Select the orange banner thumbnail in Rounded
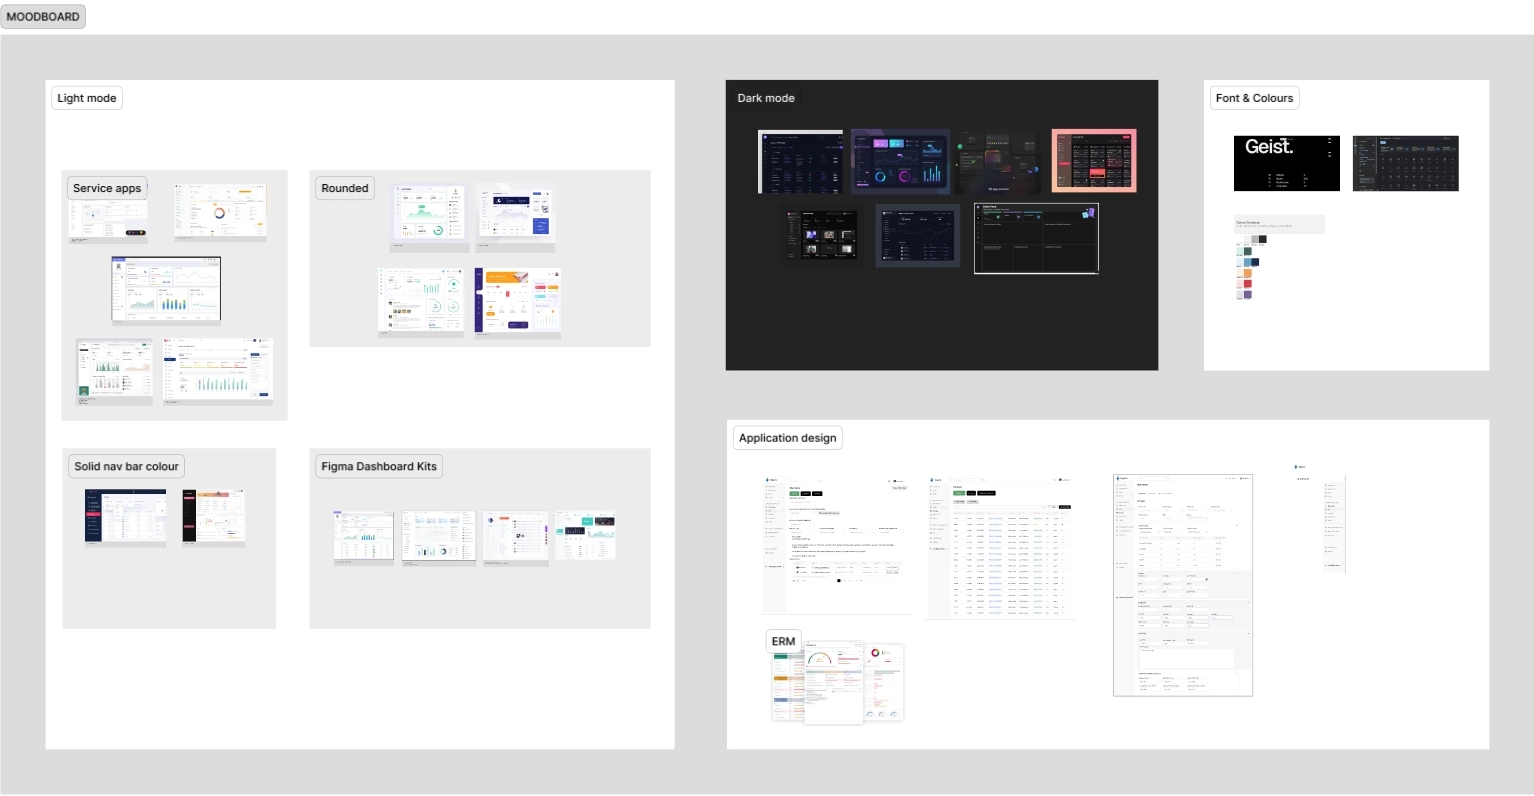 [518, 303]
